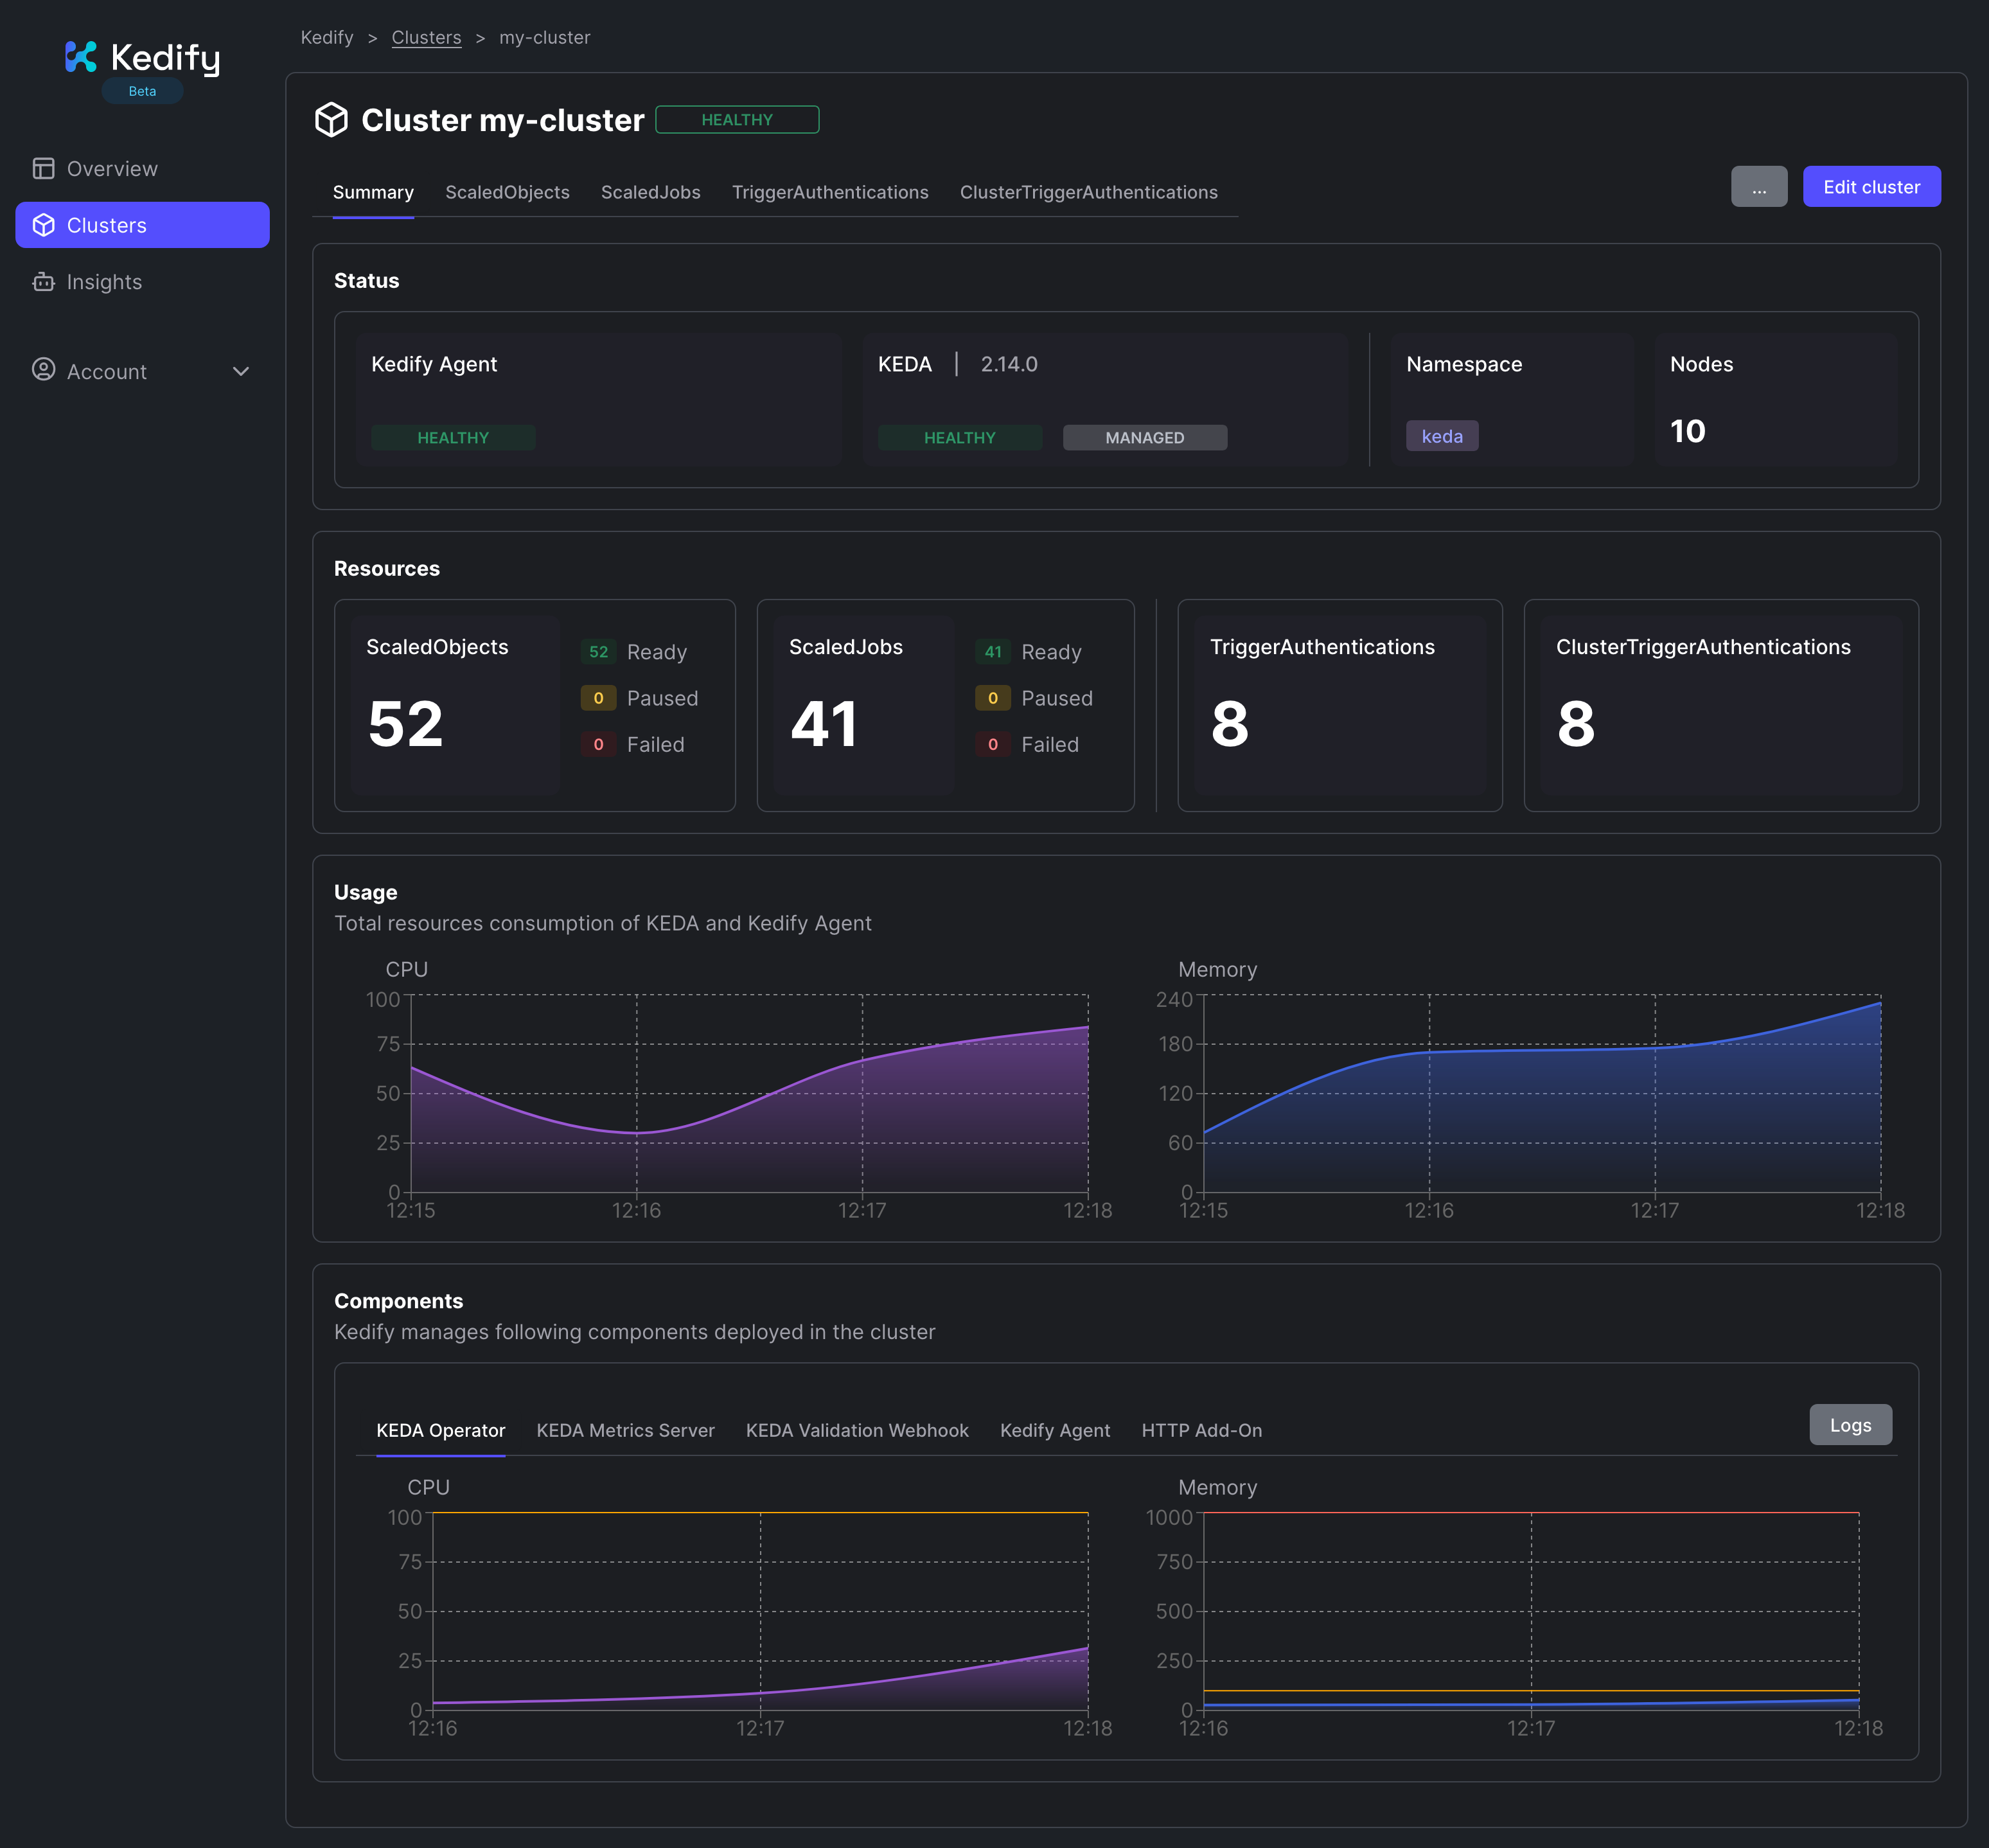Screen dimensions: 1989x1848
Task: Open the Insights robot icon
Action: (x=43, y=282)
